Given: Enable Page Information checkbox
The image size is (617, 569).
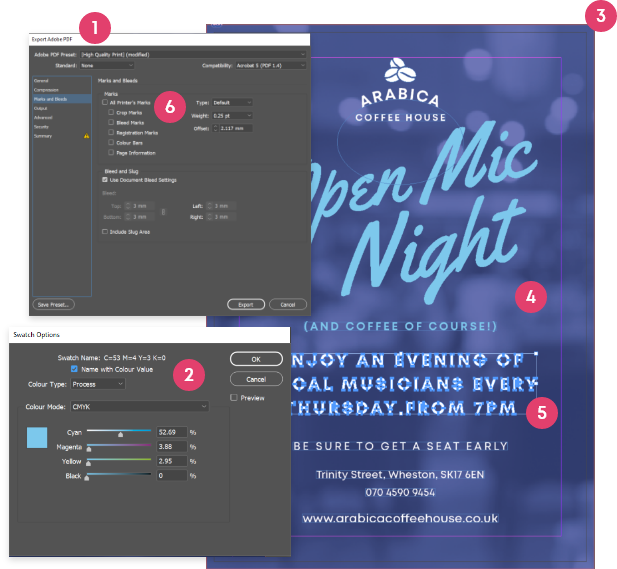Looking at the screenshot, I should pyautogui.click(x=111, y=153).
